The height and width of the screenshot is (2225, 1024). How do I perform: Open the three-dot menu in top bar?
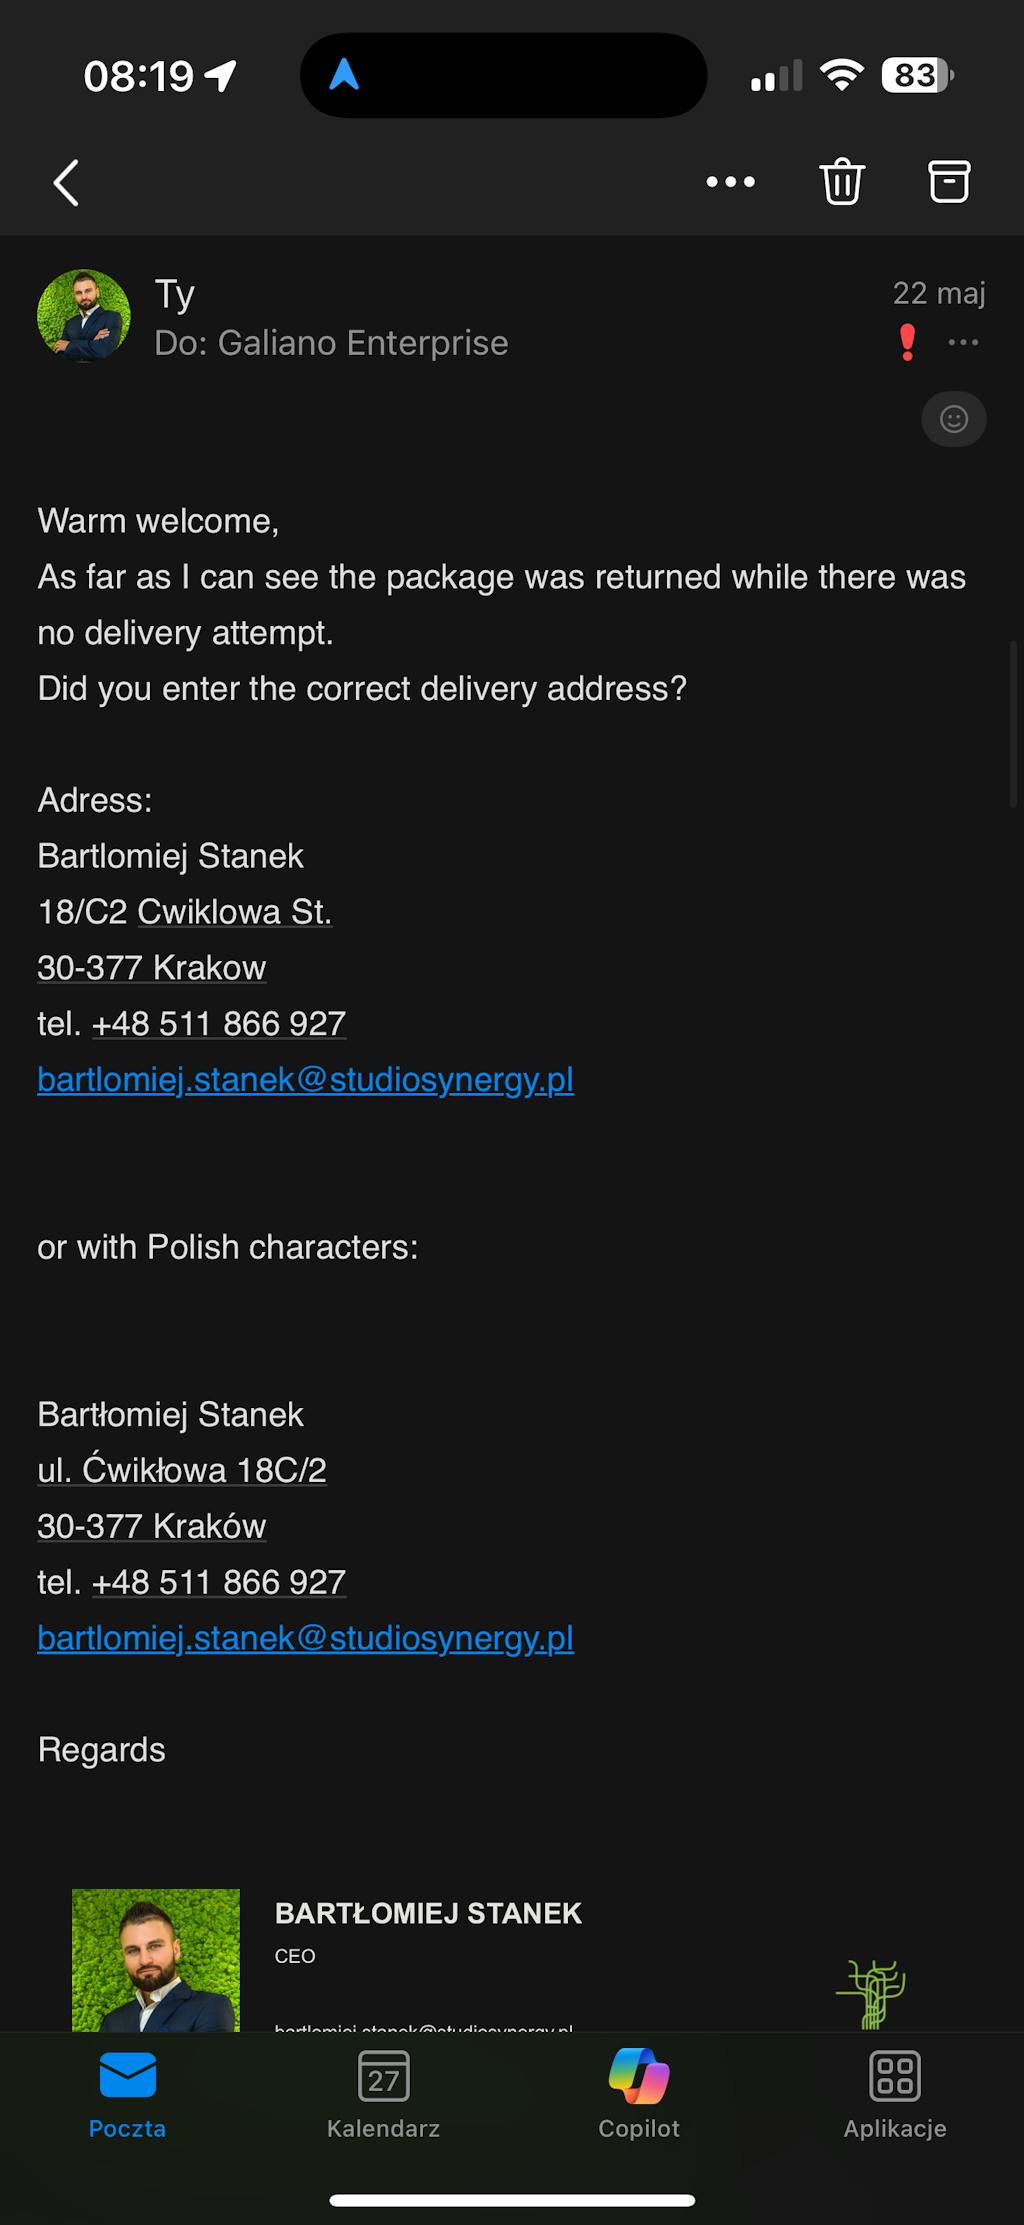pyautogui.click(x=731, y=182)
